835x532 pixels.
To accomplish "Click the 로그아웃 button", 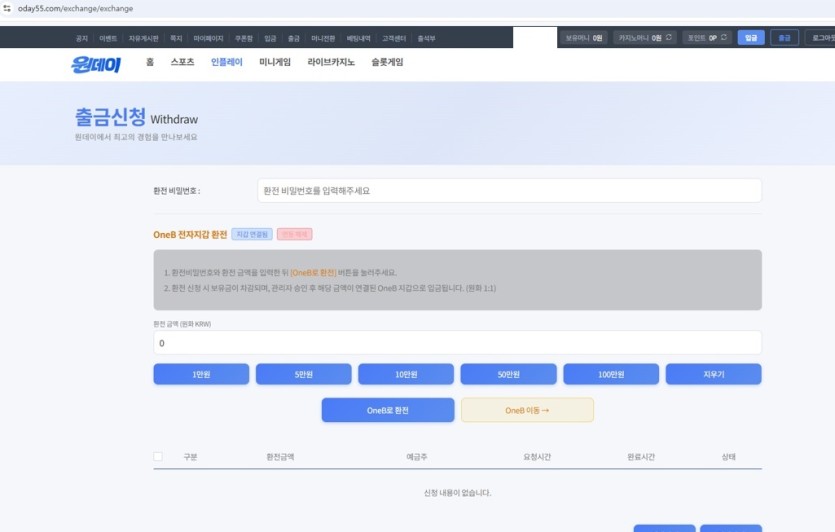I will pyautogui.click(x=820, y=37).
